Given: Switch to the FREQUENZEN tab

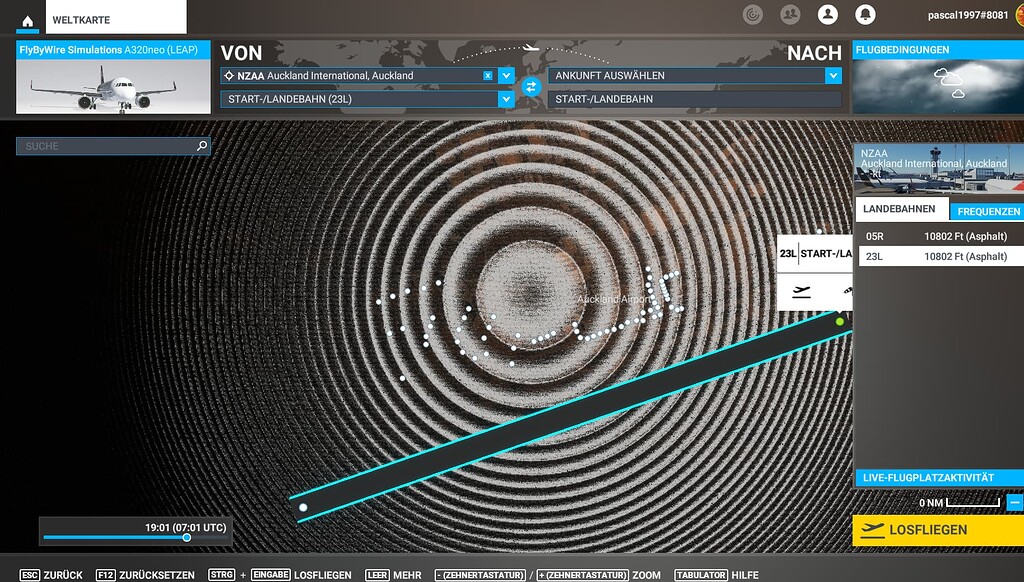Looking at the screenshot, I should coord(990,208).
